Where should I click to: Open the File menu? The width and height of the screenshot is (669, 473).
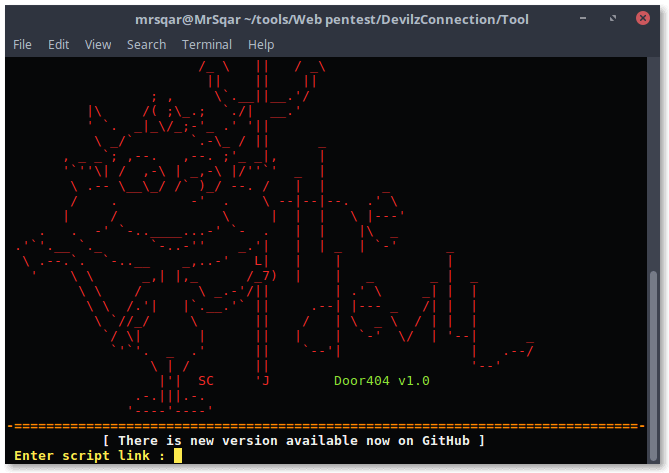(22, 44)
